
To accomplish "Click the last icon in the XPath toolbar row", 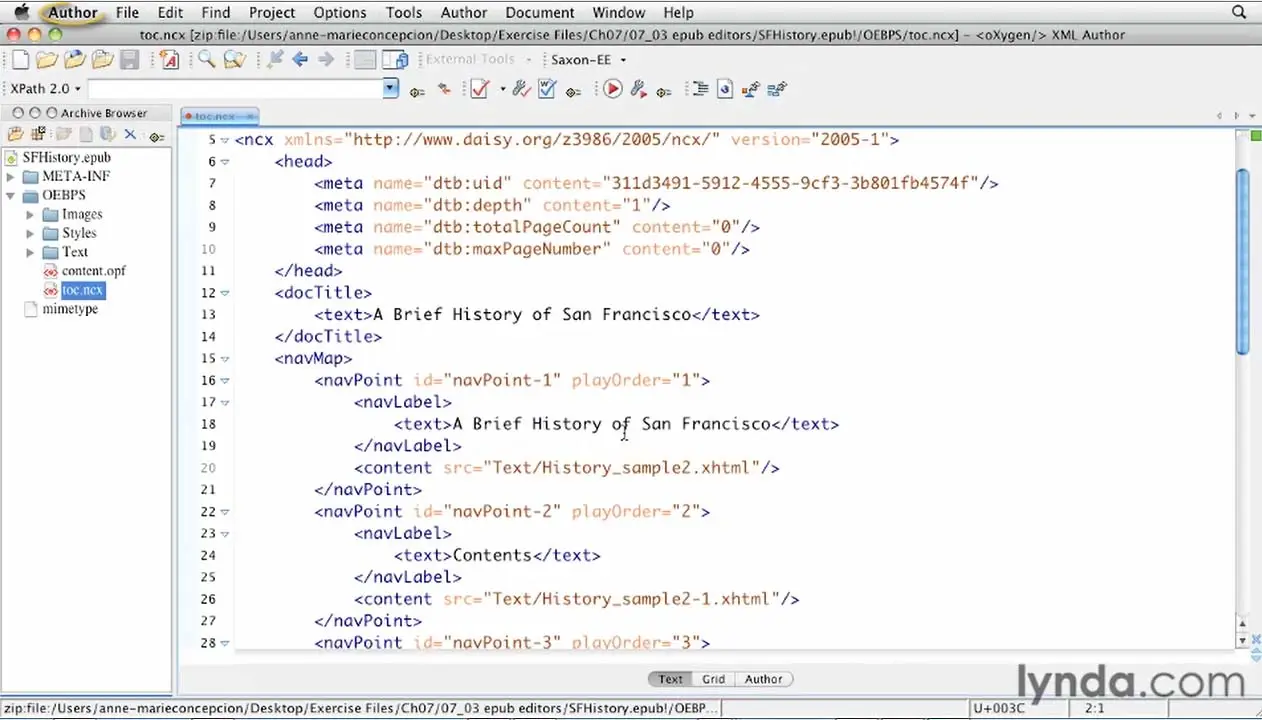I will [779, 89].
